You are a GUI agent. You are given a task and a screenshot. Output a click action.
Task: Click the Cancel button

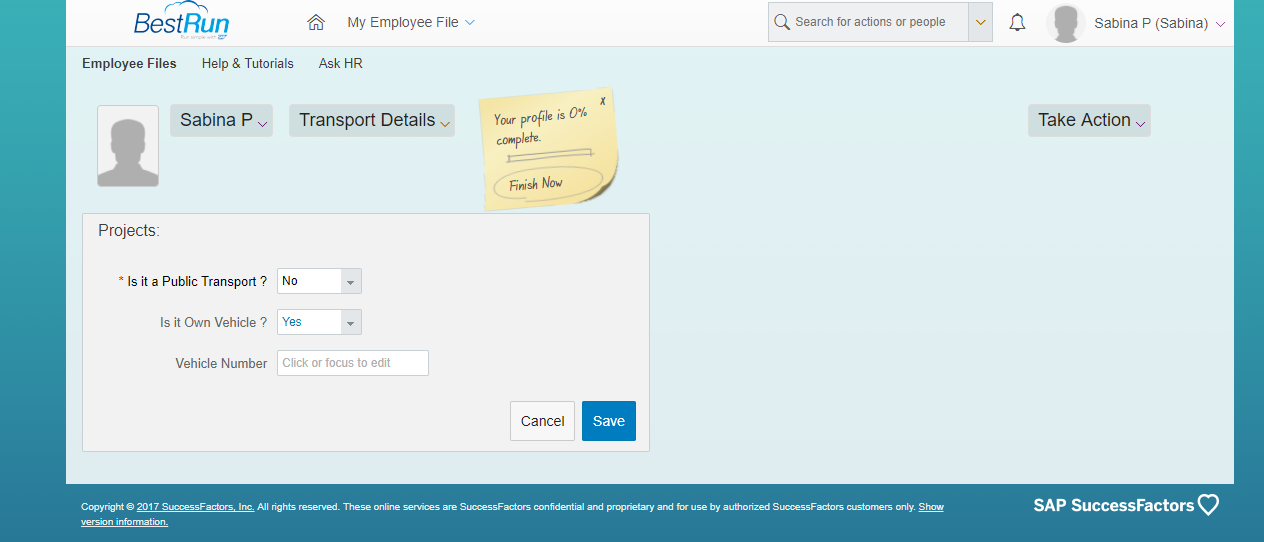(x=543, y=421)
